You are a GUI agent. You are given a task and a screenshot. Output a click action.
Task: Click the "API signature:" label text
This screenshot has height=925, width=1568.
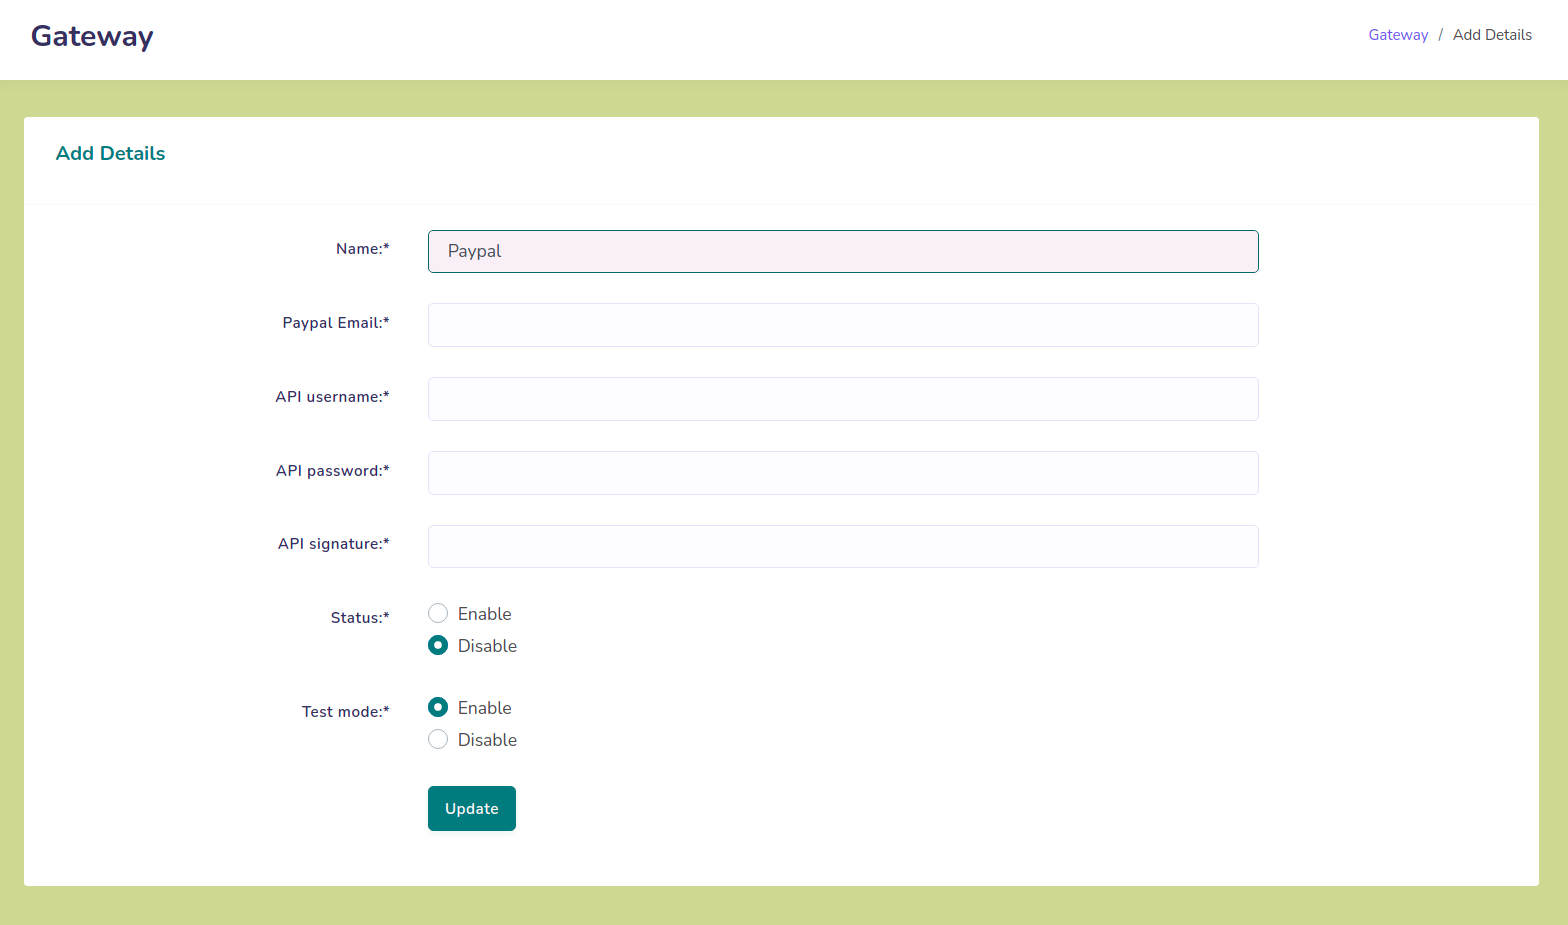click(333, 544)
